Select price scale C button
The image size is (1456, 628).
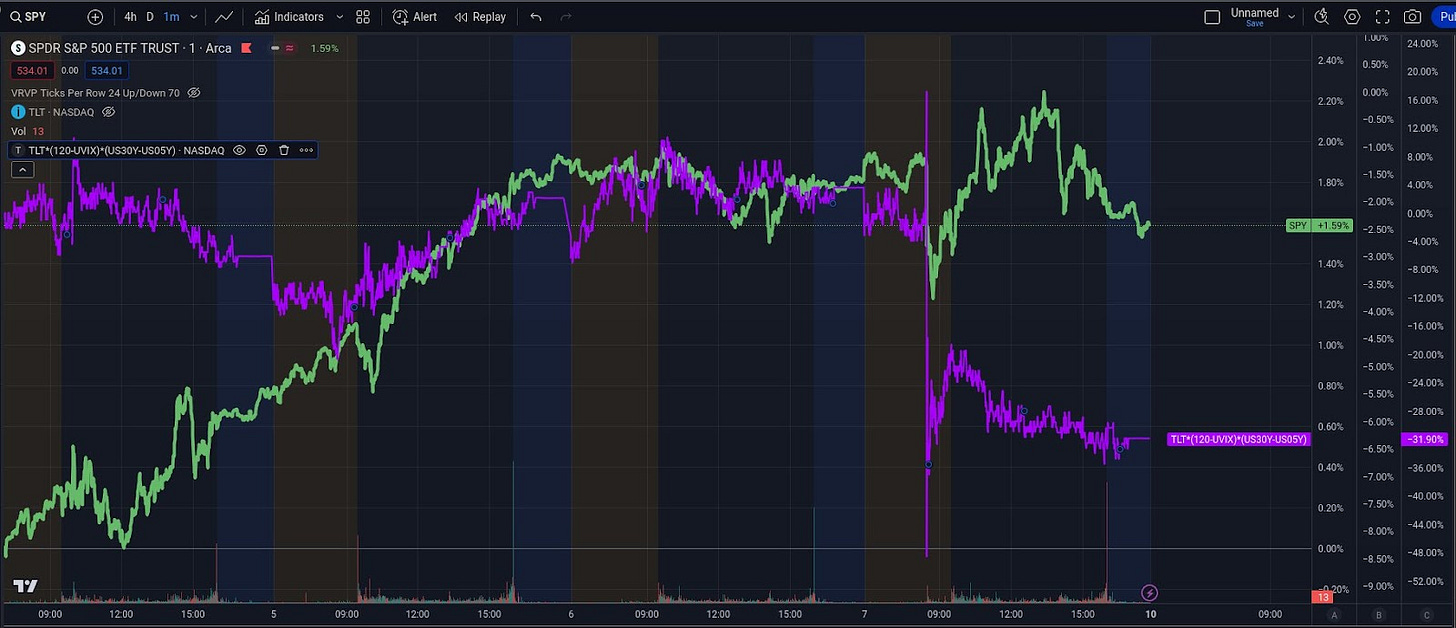point(1426,614)
